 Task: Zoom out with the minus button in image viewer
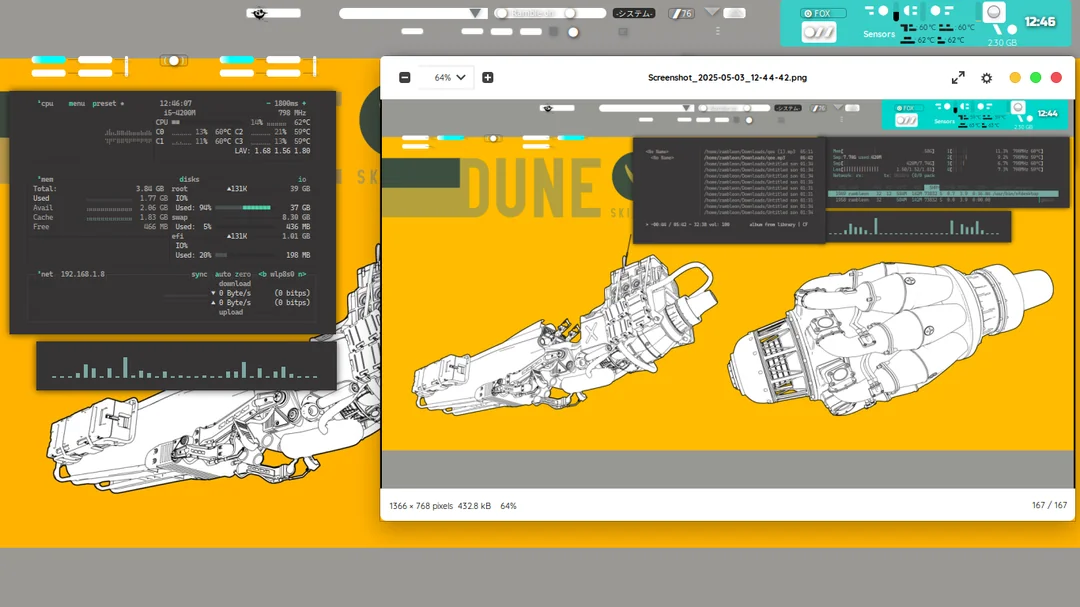(405, 78)
